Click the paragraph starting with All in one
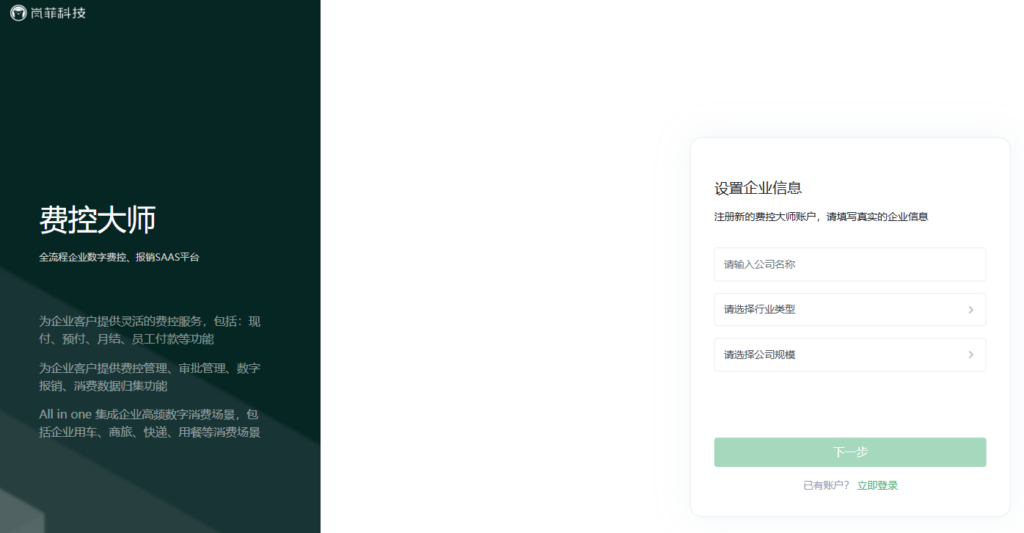Image resolution: width=1024 pixels, height=533 pixels. point(150,423)
